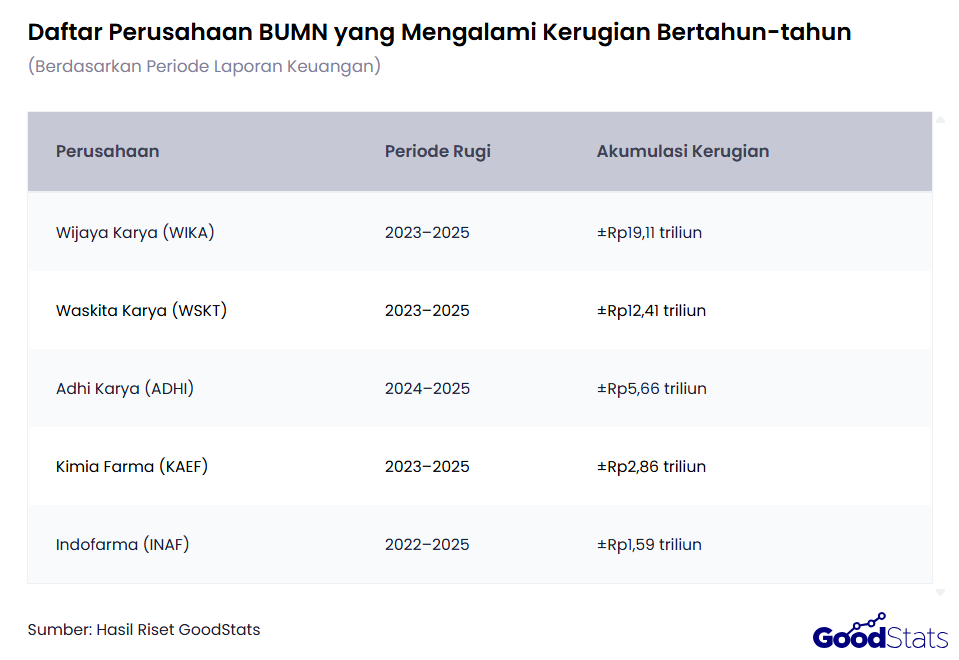Click the ±Rp1,59 triliun value
This screenshot has width=959, height=660.
pyautogui.click(x=650, y=544)
